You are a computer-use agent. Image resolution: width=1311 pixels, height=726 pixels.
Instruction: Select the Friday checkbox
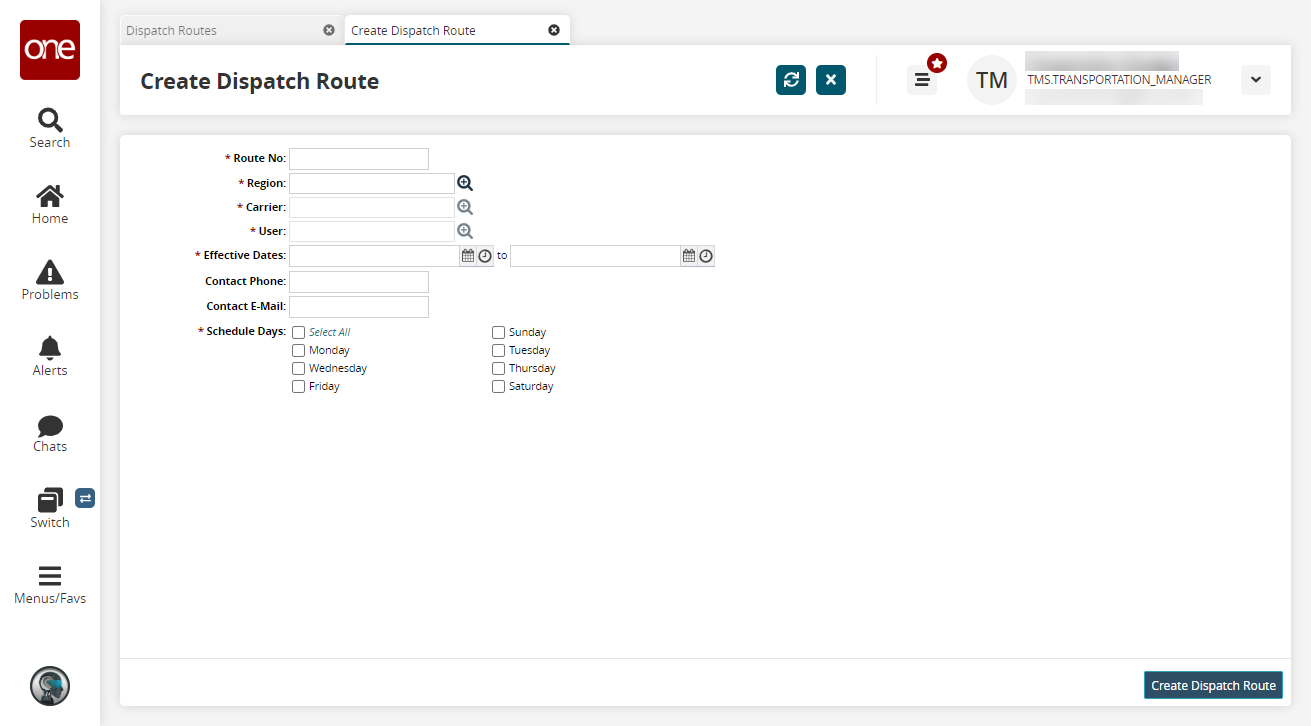[298, 386]
